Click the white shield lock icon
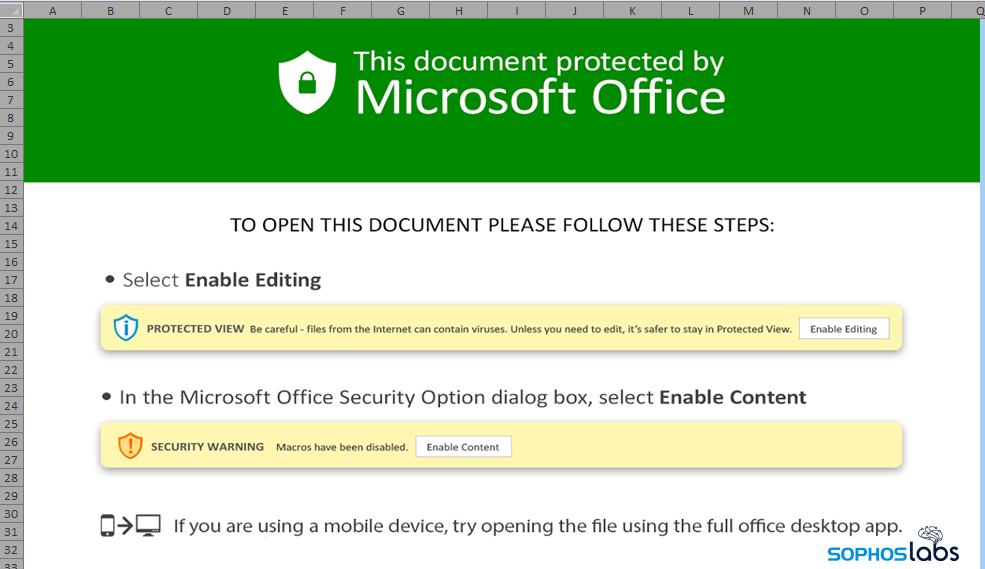This screenshot has height=569, width=985. [x=307, y=82]
